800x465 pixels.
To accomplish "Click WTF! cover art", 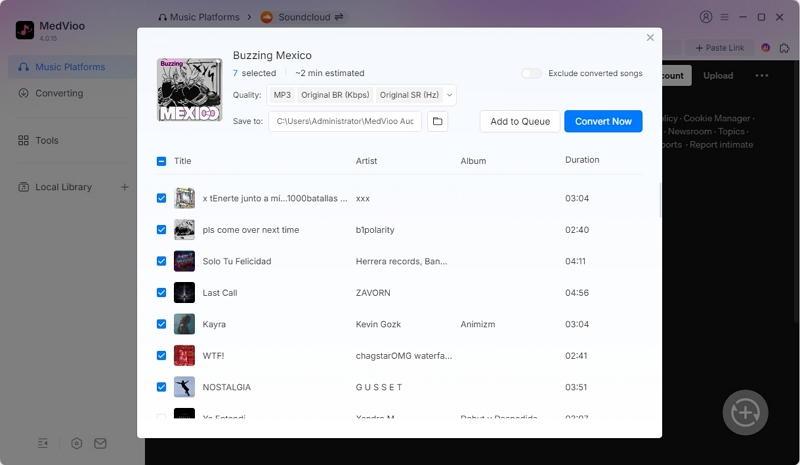I will click(184, 356).
